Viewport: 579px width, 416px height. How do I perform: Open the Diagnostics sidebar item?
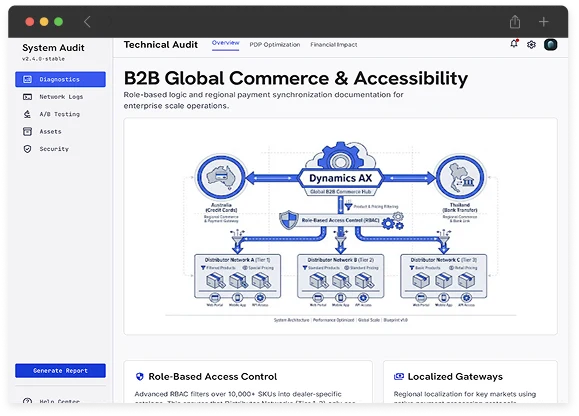click(60, 79)
